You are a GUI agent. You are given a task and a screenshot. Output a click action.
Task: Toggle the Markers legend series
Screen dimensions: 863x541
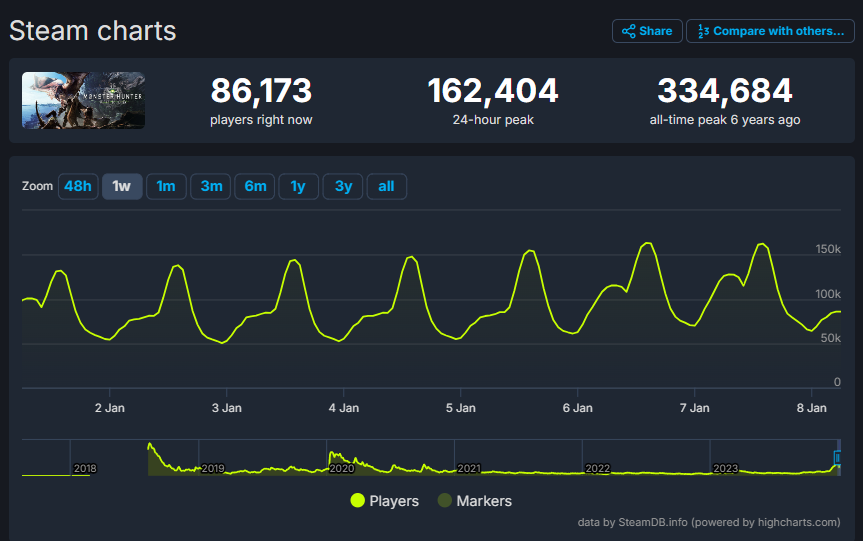[475, 501]
